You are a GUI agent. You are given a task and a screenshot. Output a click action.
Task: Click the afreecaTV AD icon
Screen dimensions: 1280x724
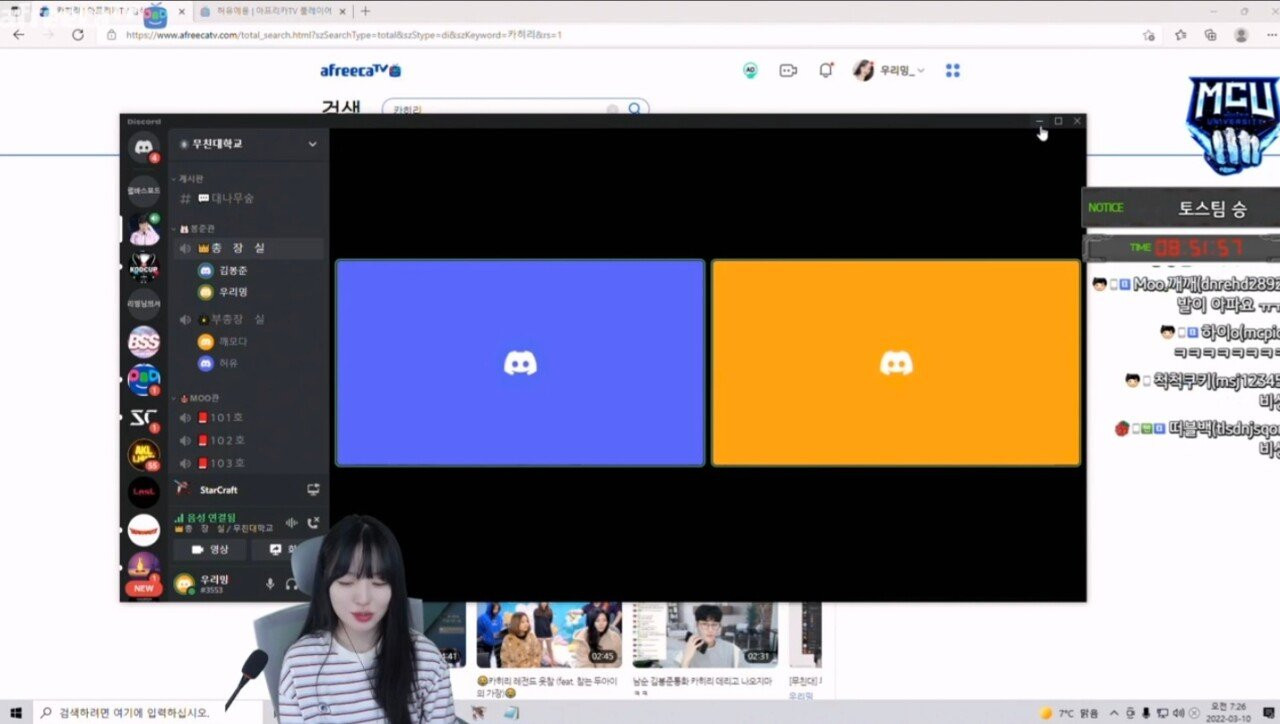point(750,71)
